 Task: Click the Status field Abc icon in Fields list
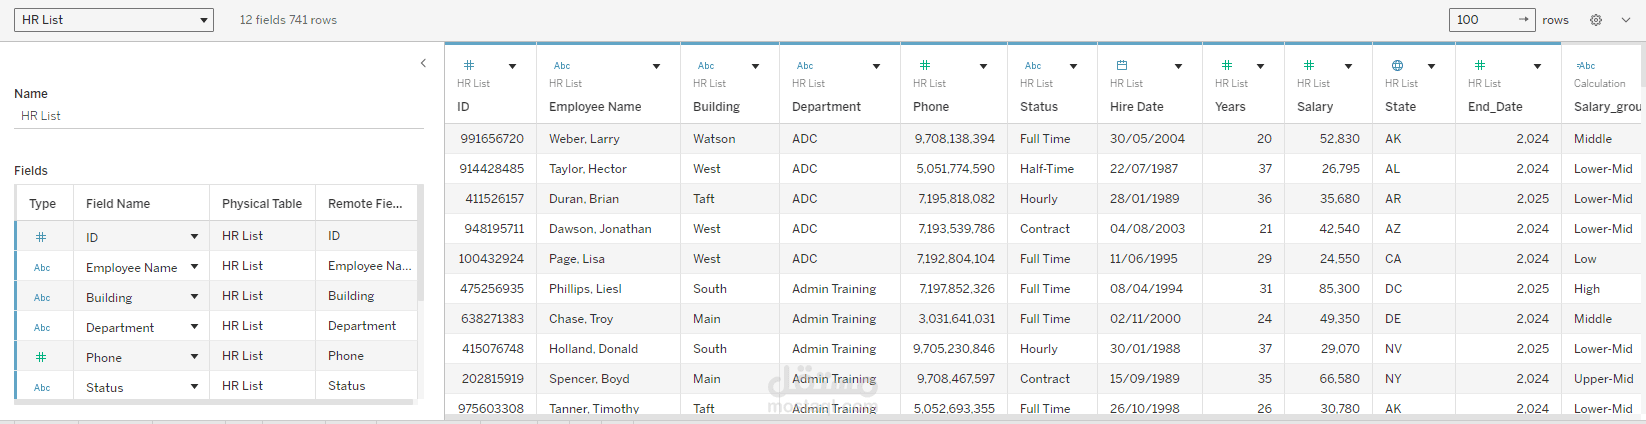[x=42, y=387]
